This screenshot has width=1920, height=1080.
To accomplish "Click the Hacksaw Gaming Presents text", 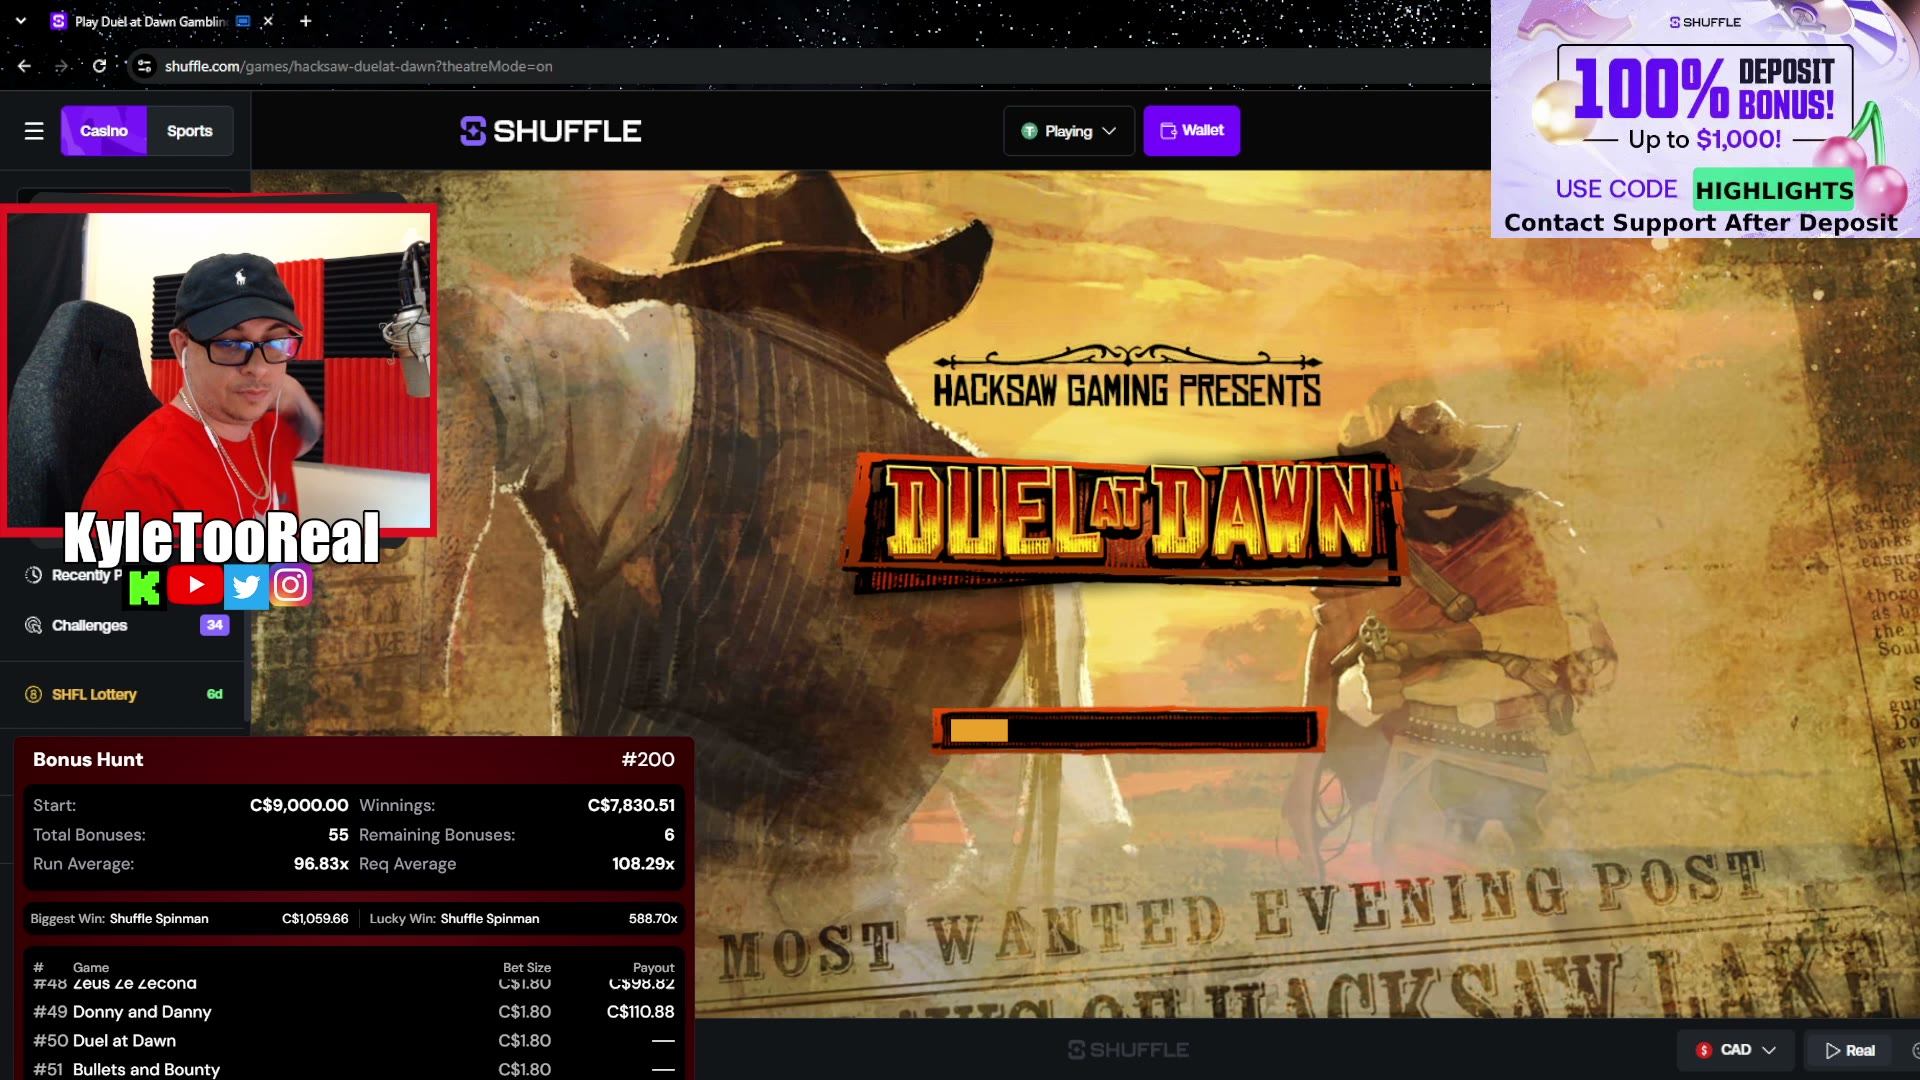I will (x=1127, y=391).
